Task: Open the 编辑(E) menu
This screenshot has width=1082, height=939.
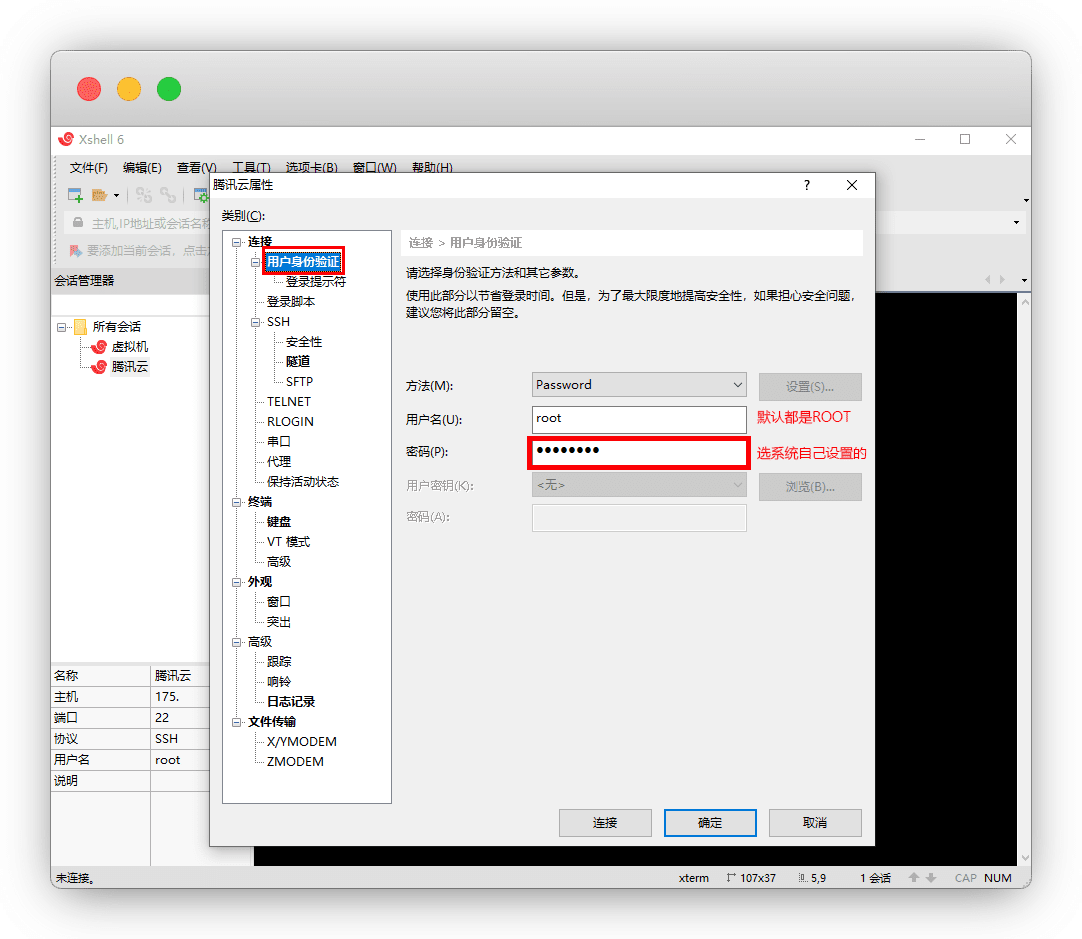Action: click(142, 168)
